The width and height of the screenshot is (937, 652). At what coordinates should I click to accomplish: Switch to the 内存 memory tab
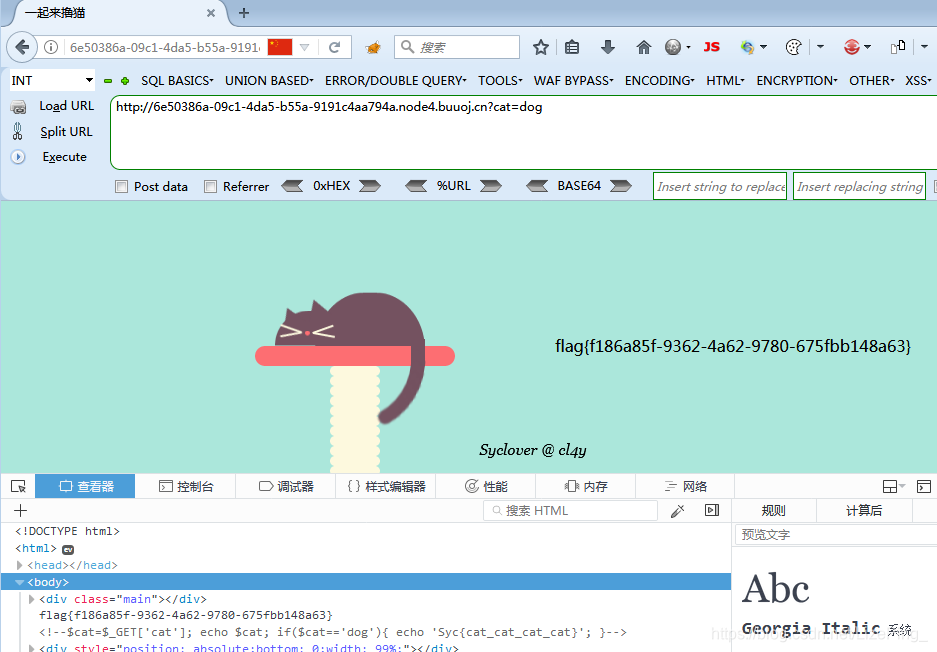586,486
